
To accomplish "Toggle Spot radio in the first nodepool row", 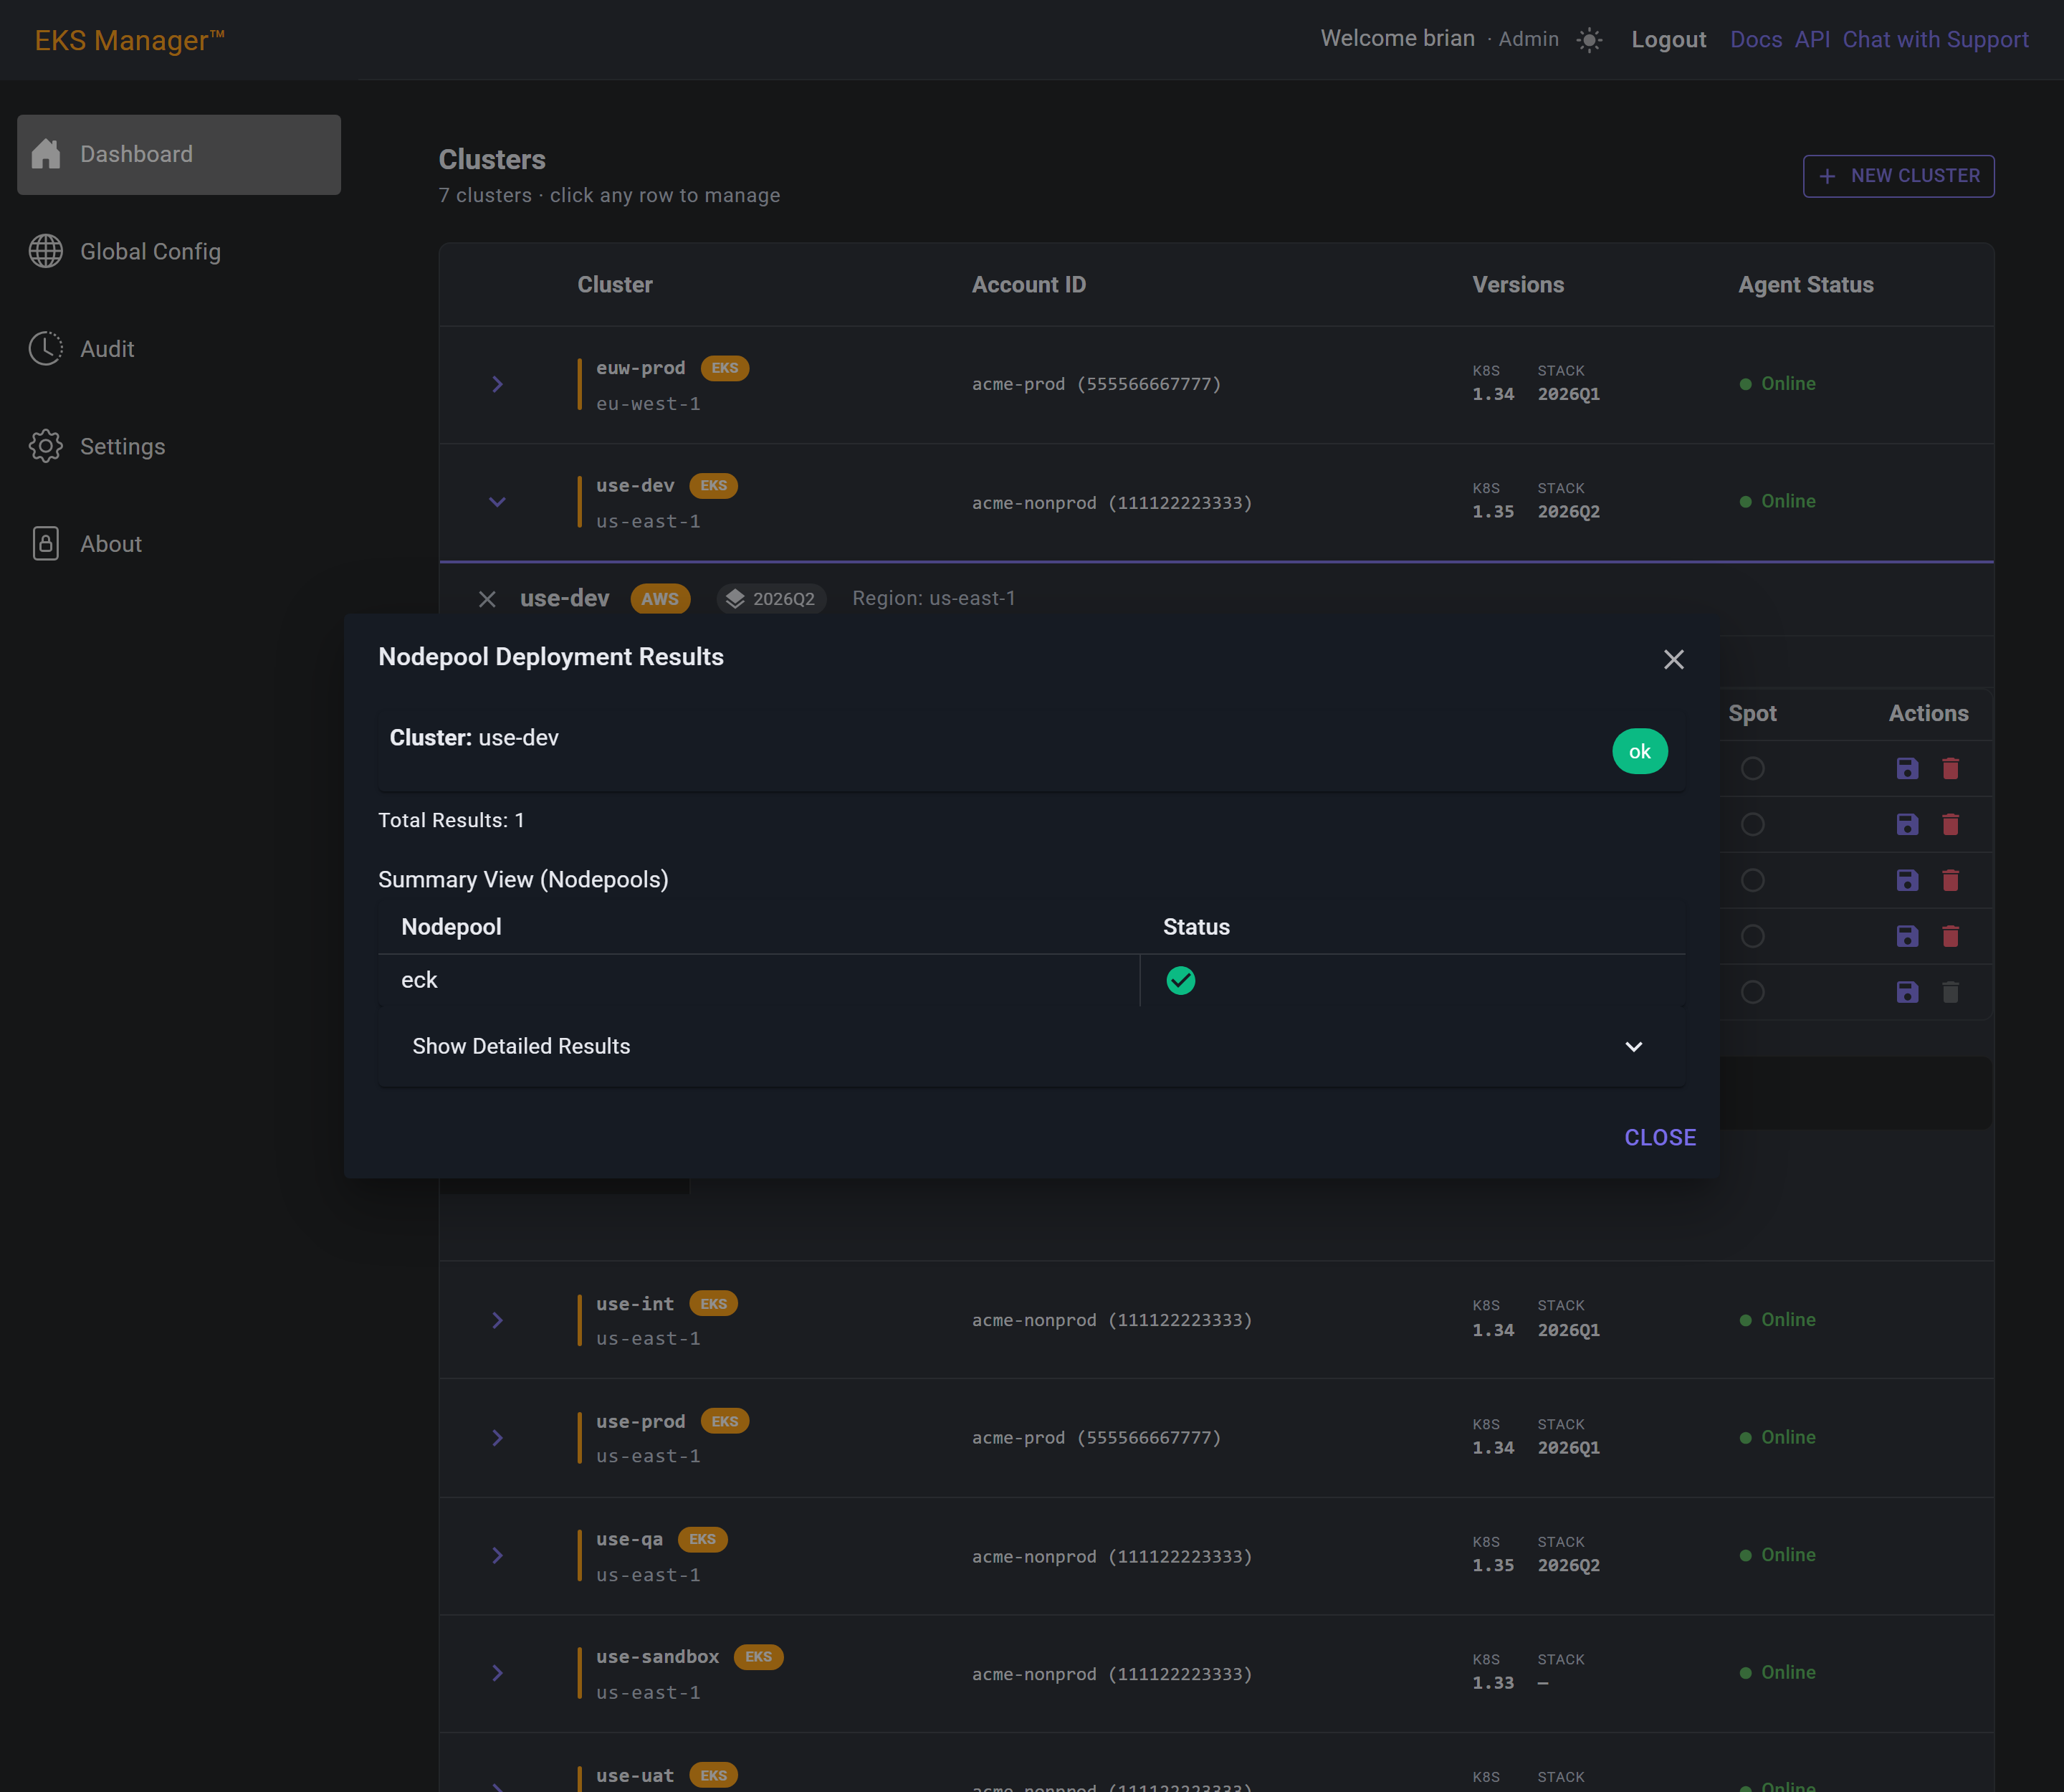I will (1752, 768).
